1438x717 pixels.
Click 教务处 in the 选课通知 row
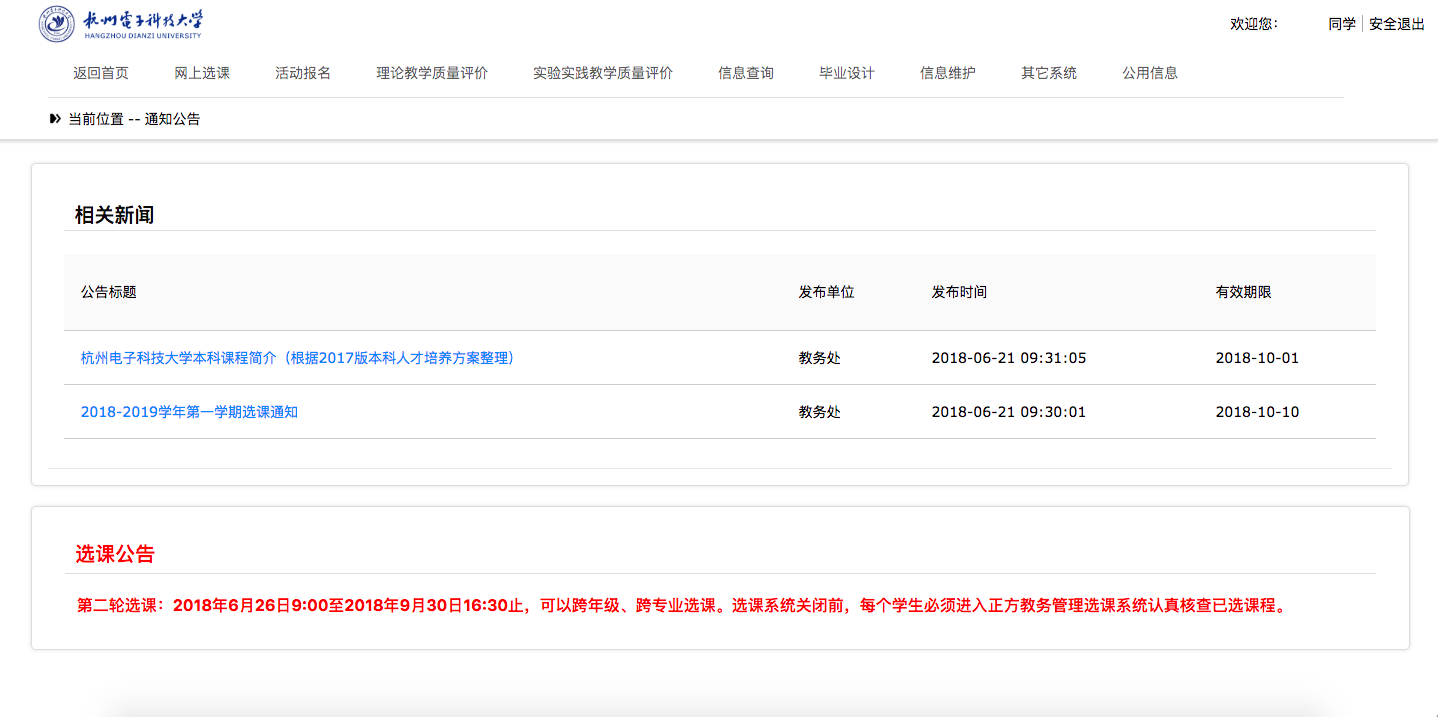pyautogui.click(x=819, y=412)
